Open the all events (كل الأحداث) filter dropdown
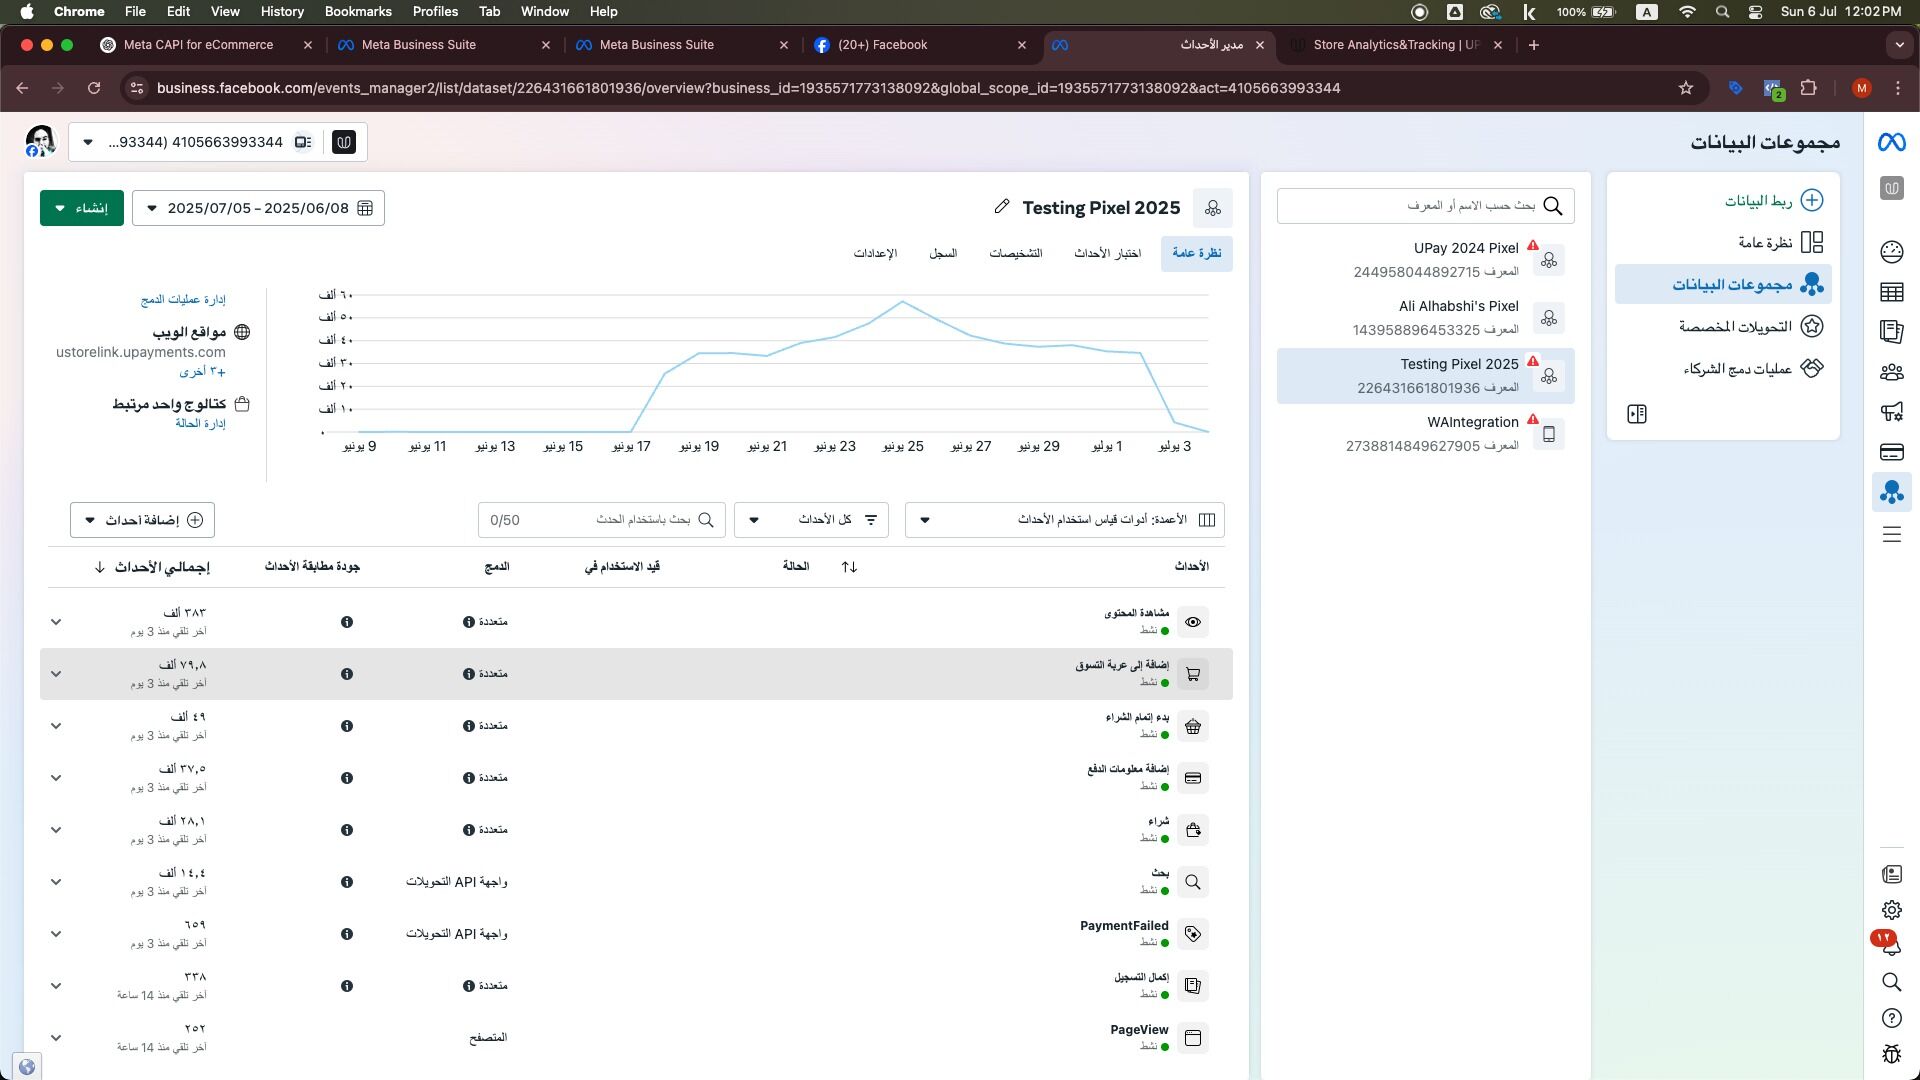The width and height of the screenshot is (1920, 1080). coord(811,520)
